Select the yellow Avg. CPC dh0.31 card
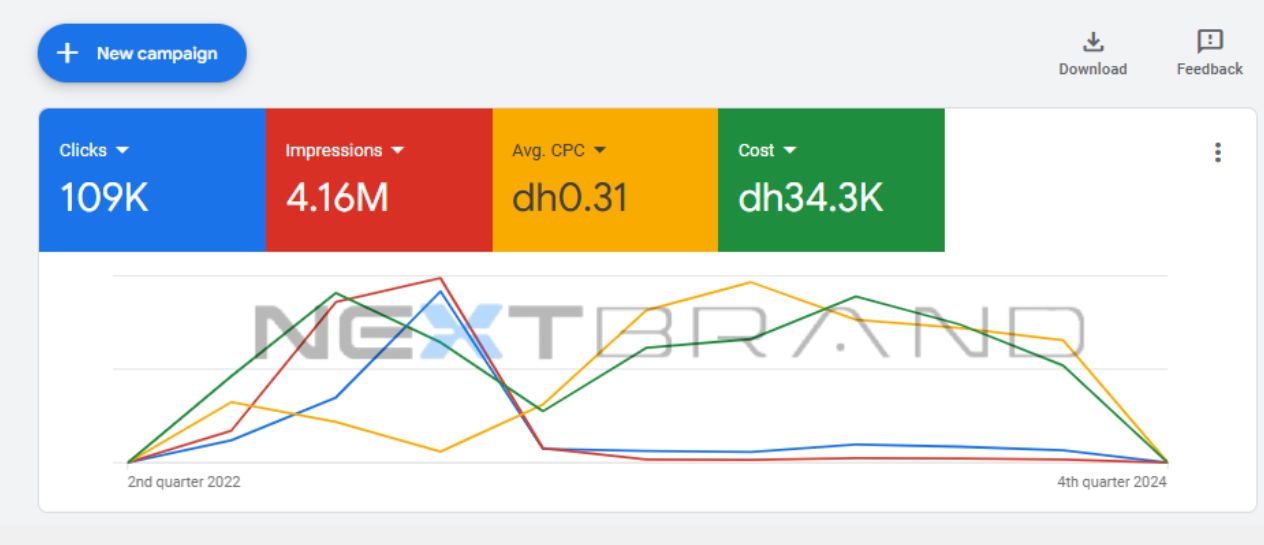1264x545 pixels. 605,180
